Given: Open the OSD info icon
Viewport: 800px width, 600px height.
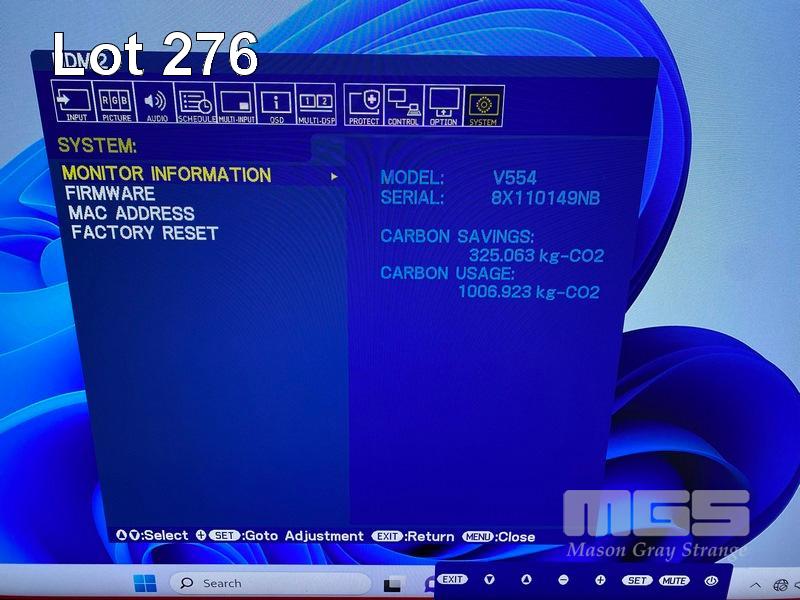Looking at the screenshot, I should 276,105.
